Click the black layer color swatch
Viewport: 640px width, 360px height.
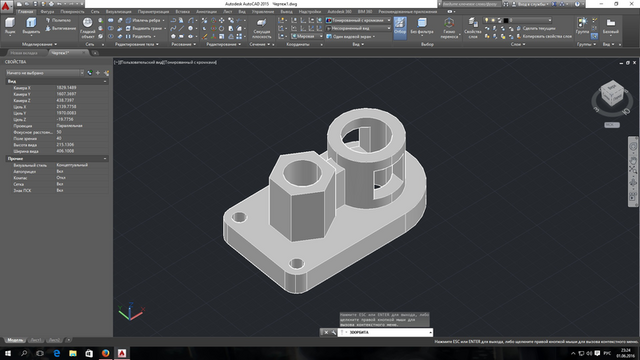[506, 20]
